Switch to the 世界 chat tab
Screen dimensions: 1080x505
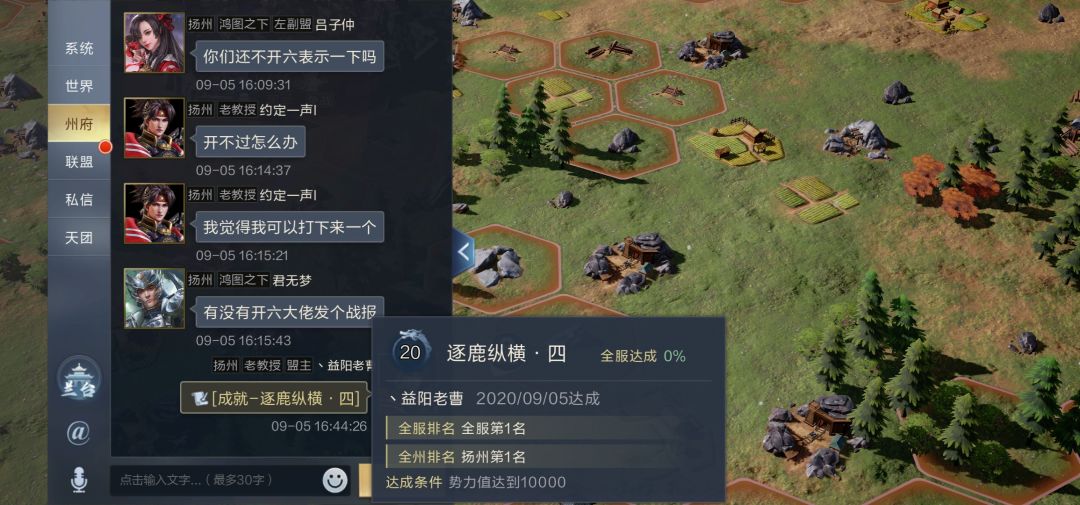click(79, 86)
